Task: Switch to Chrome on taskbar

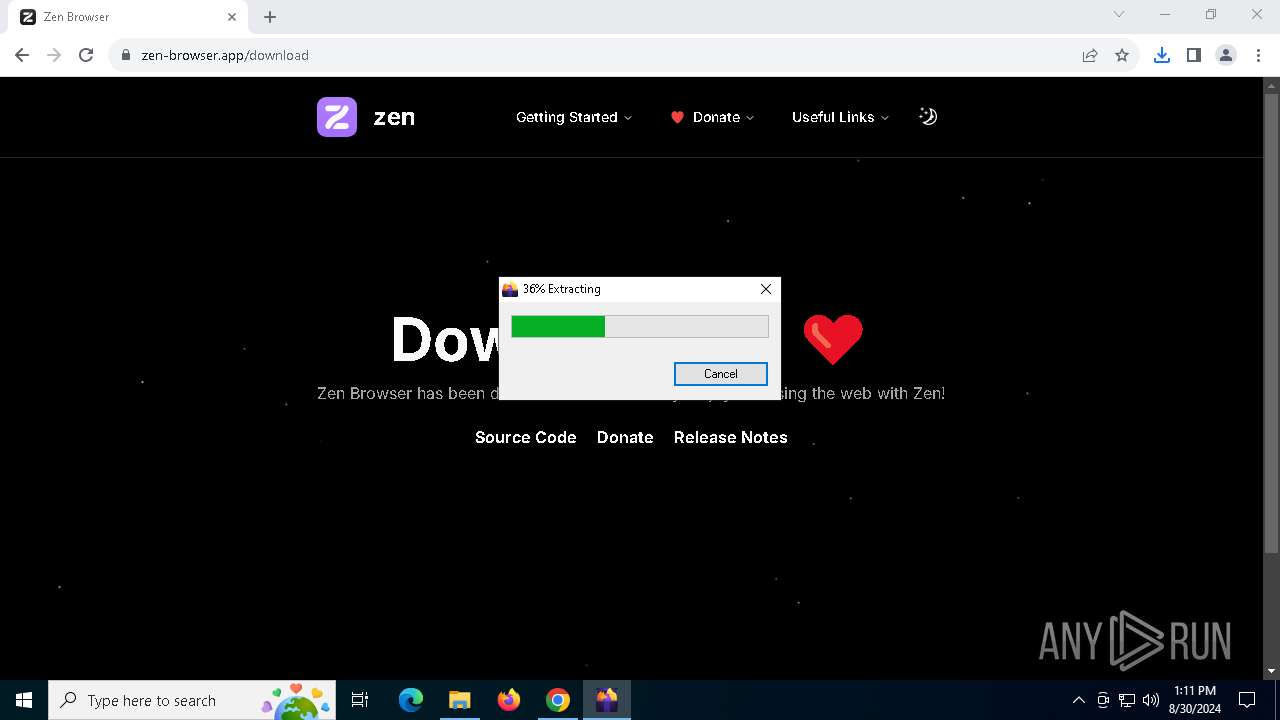Action: tap(558, 700)
